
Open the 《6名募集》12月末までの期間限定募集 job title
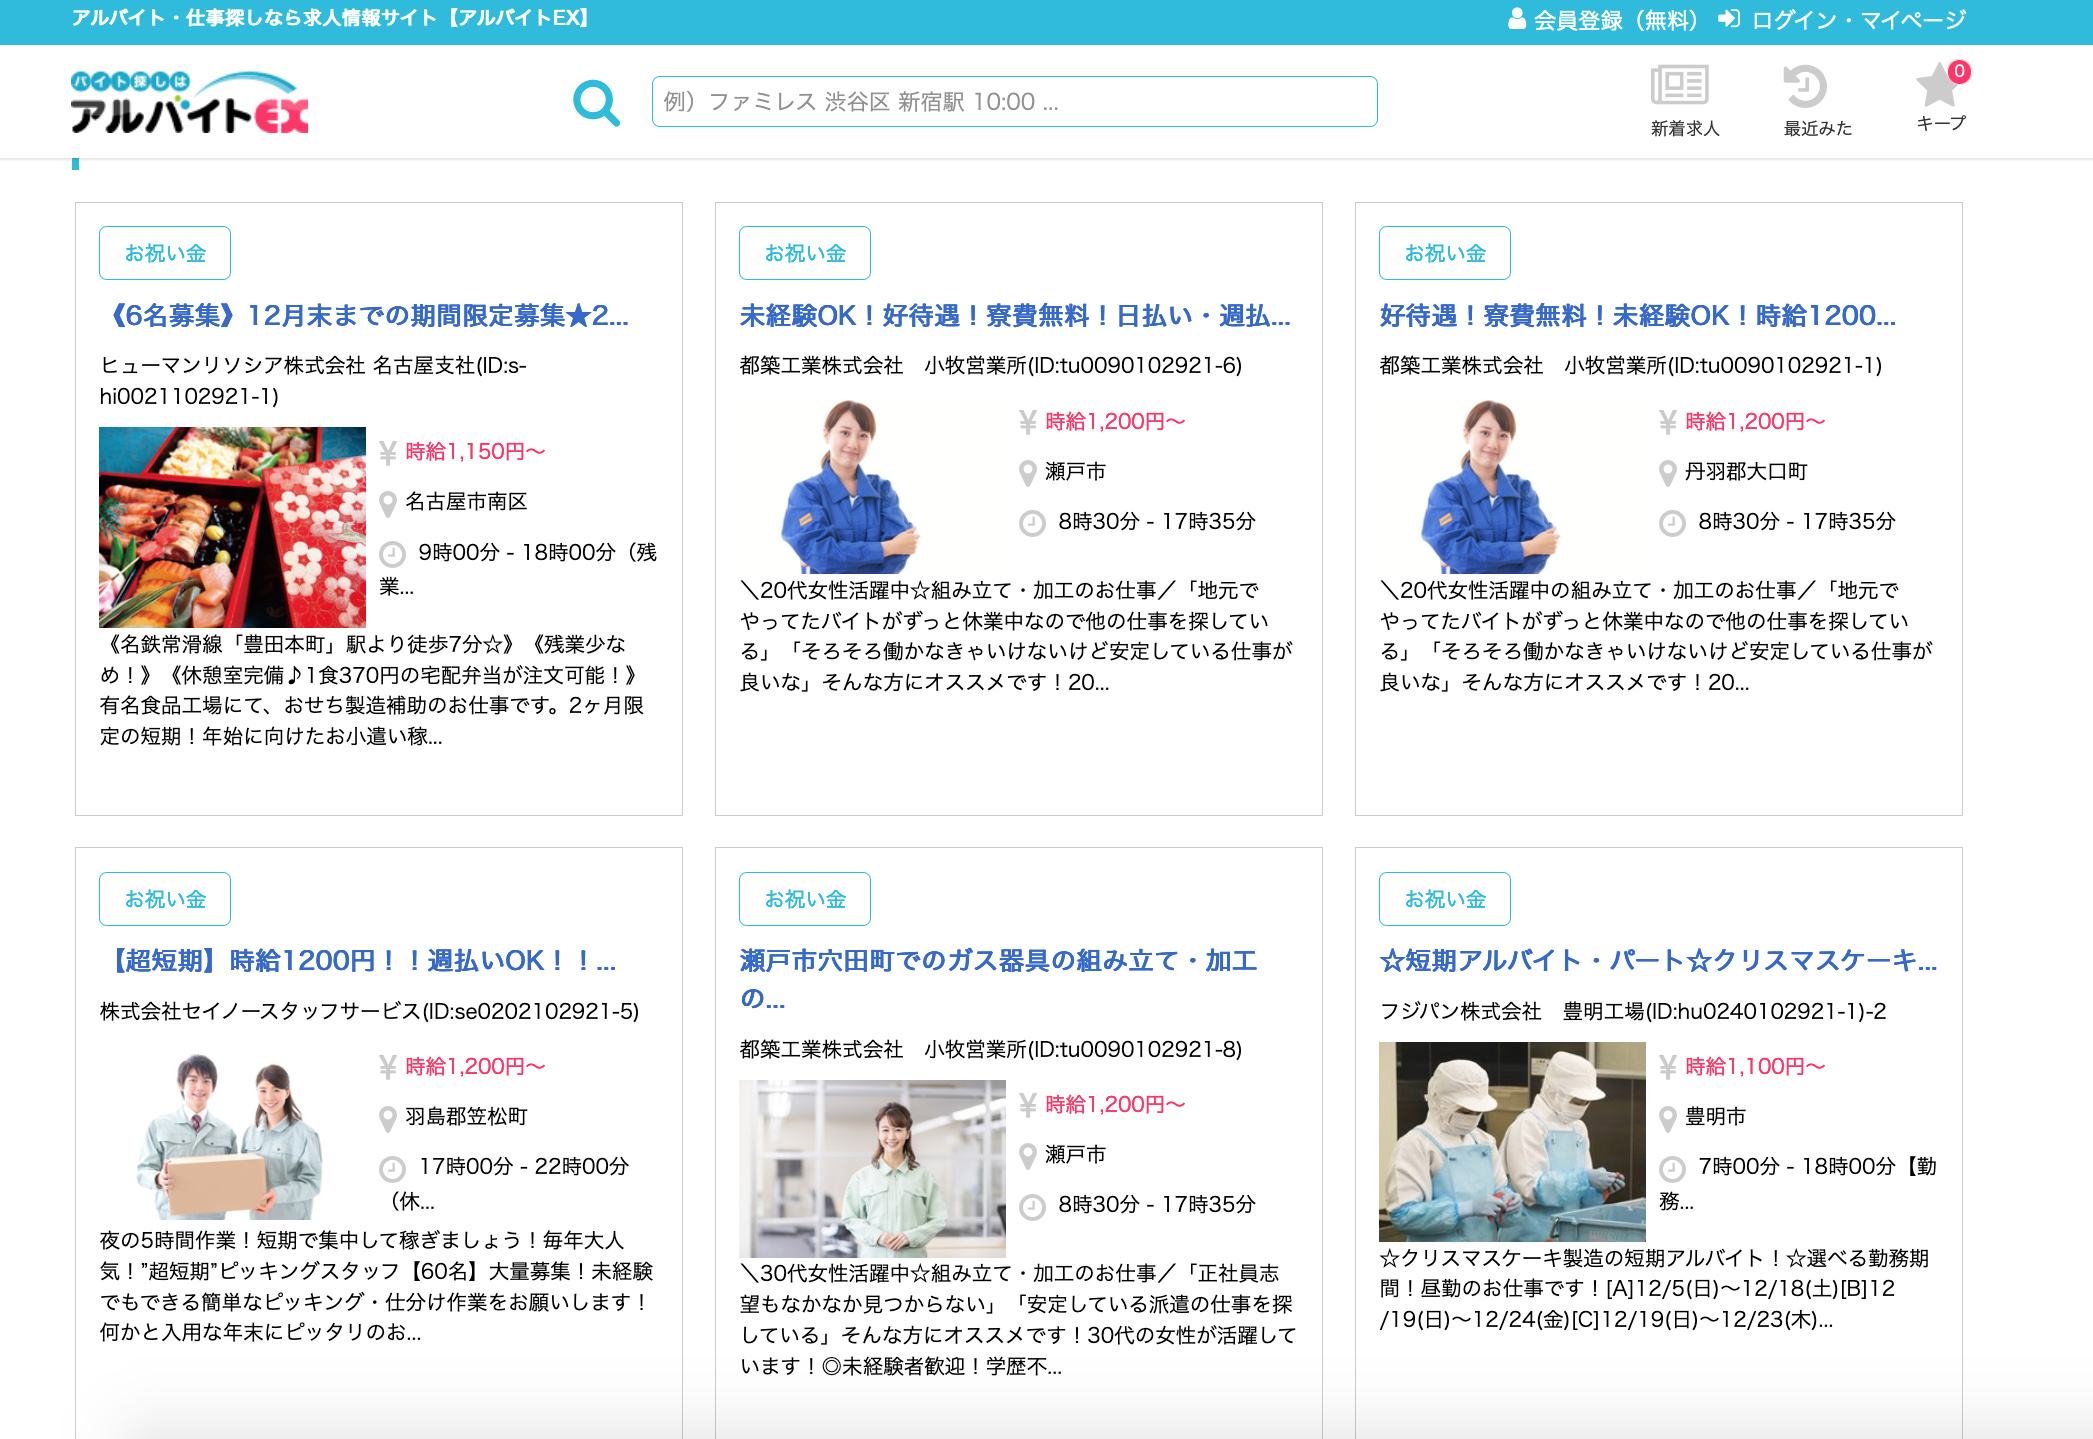click(364, 316)
